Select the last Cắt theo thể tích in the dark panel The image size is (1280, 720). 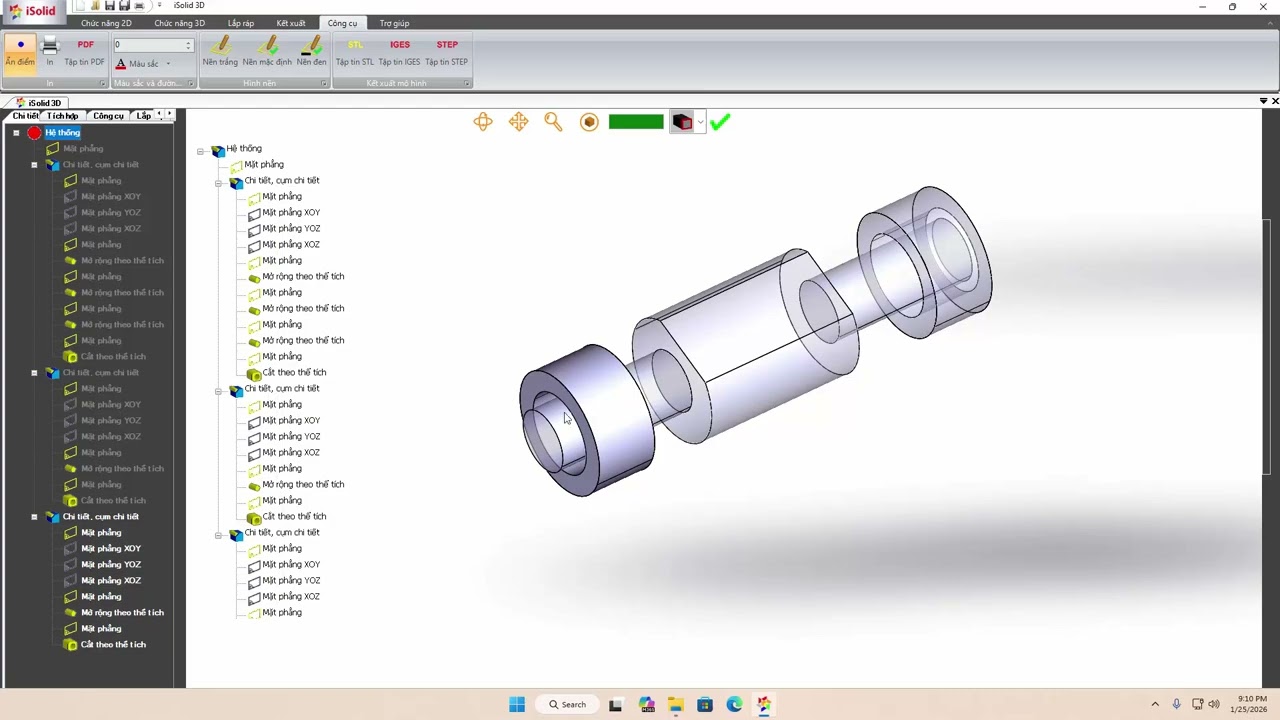[113, 645]
